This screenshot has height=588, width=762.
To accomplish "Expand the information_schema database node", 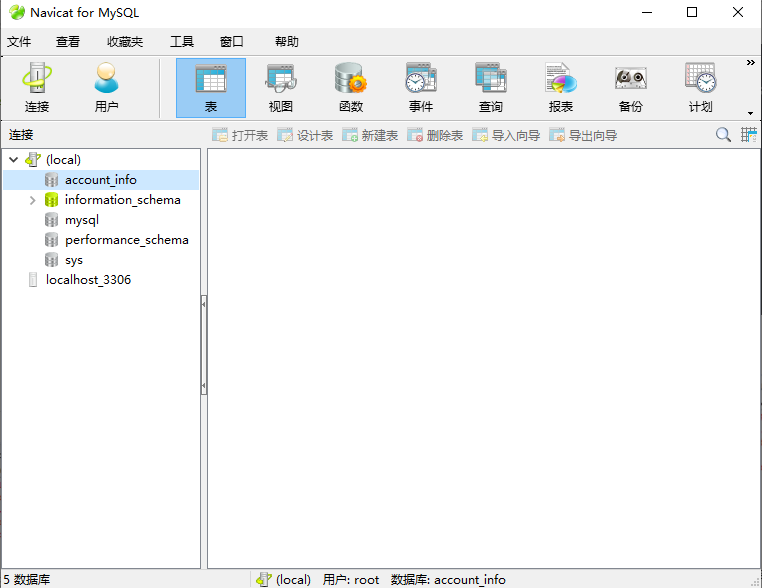I will point(33,200).
